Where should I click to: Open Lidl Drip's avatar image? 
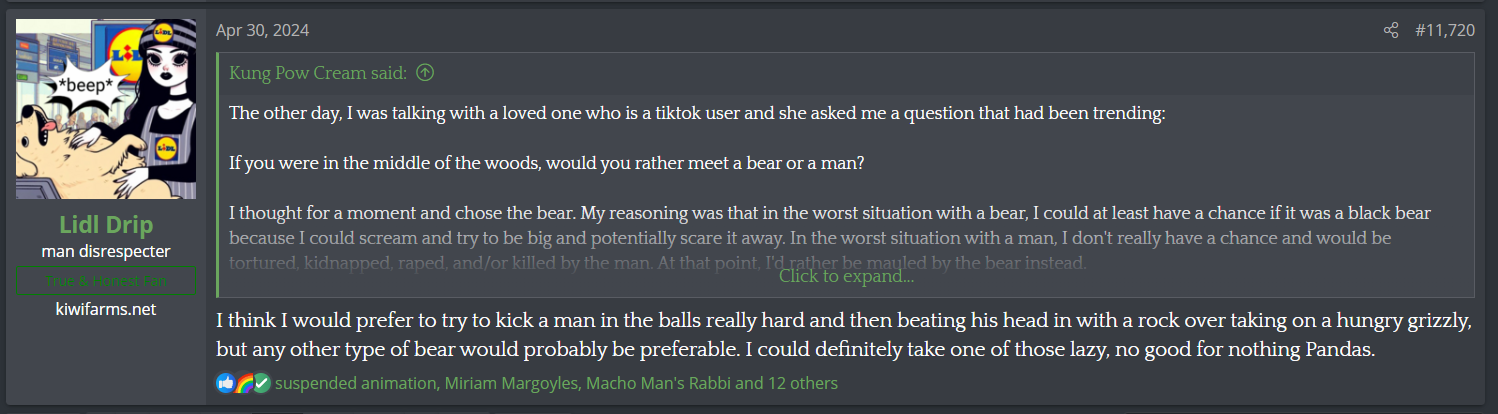106,109
